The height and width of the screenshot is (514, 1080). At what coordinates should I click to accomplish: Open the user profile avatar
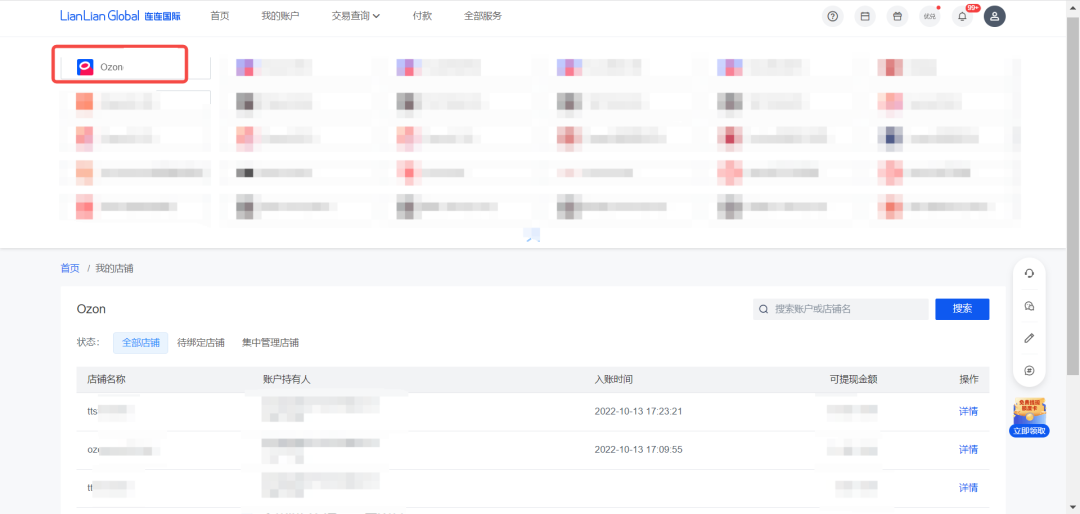coord(994,16)
